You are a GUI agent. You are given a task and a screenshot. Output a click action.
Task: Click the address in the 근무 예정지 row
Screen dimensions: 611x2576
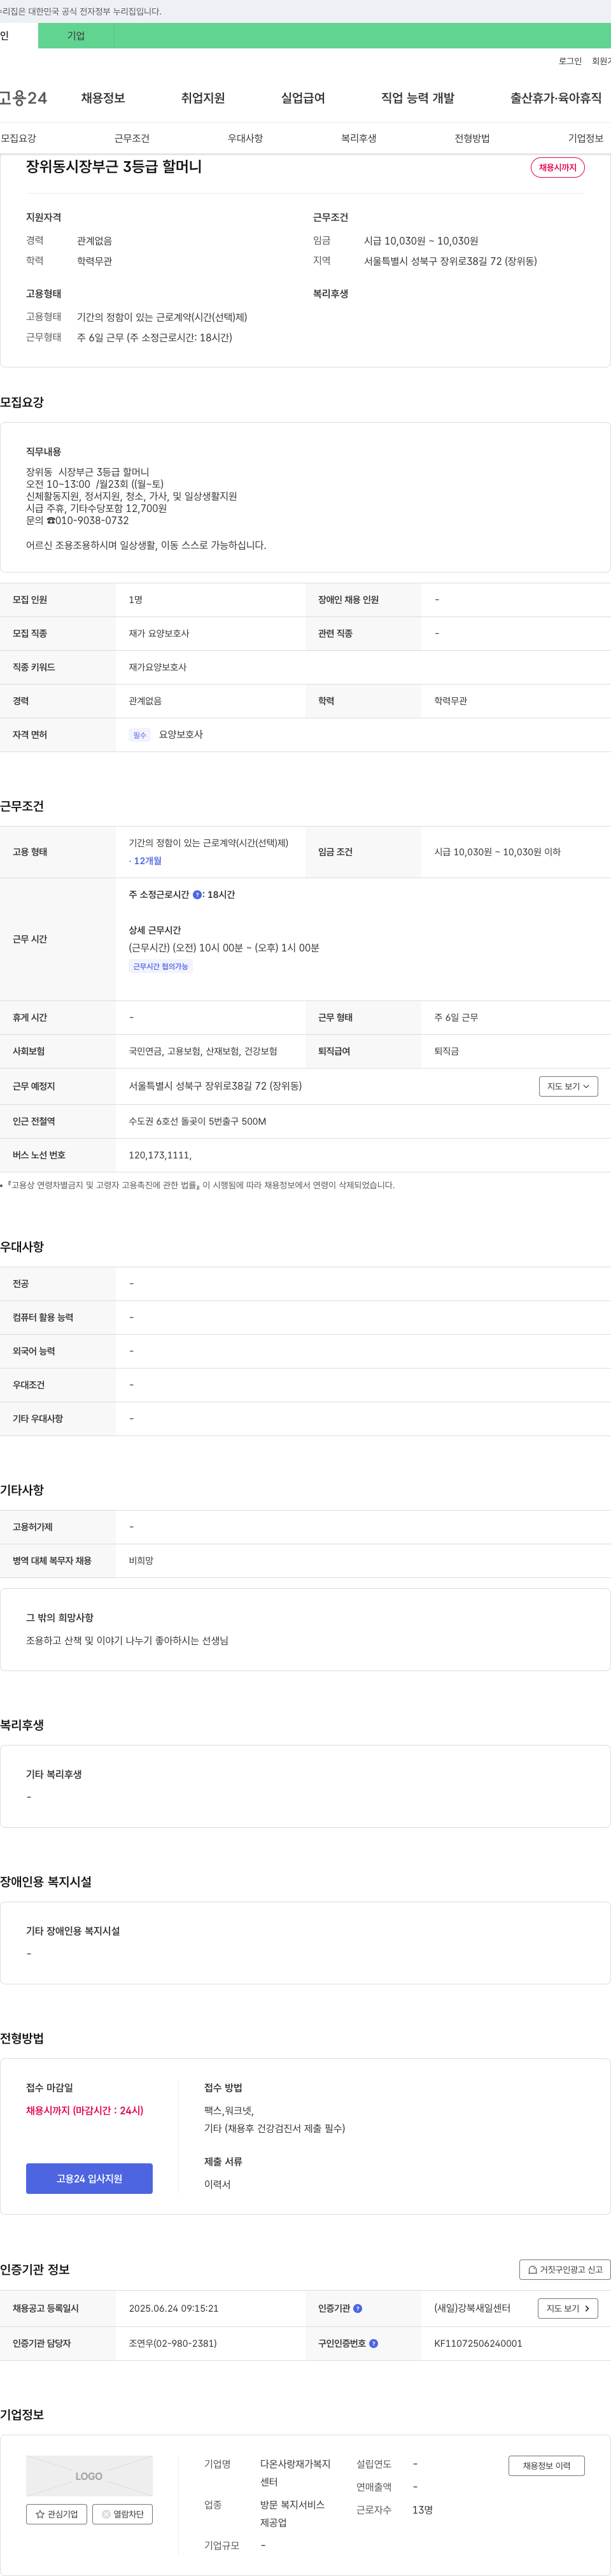tap(215, 1086)
